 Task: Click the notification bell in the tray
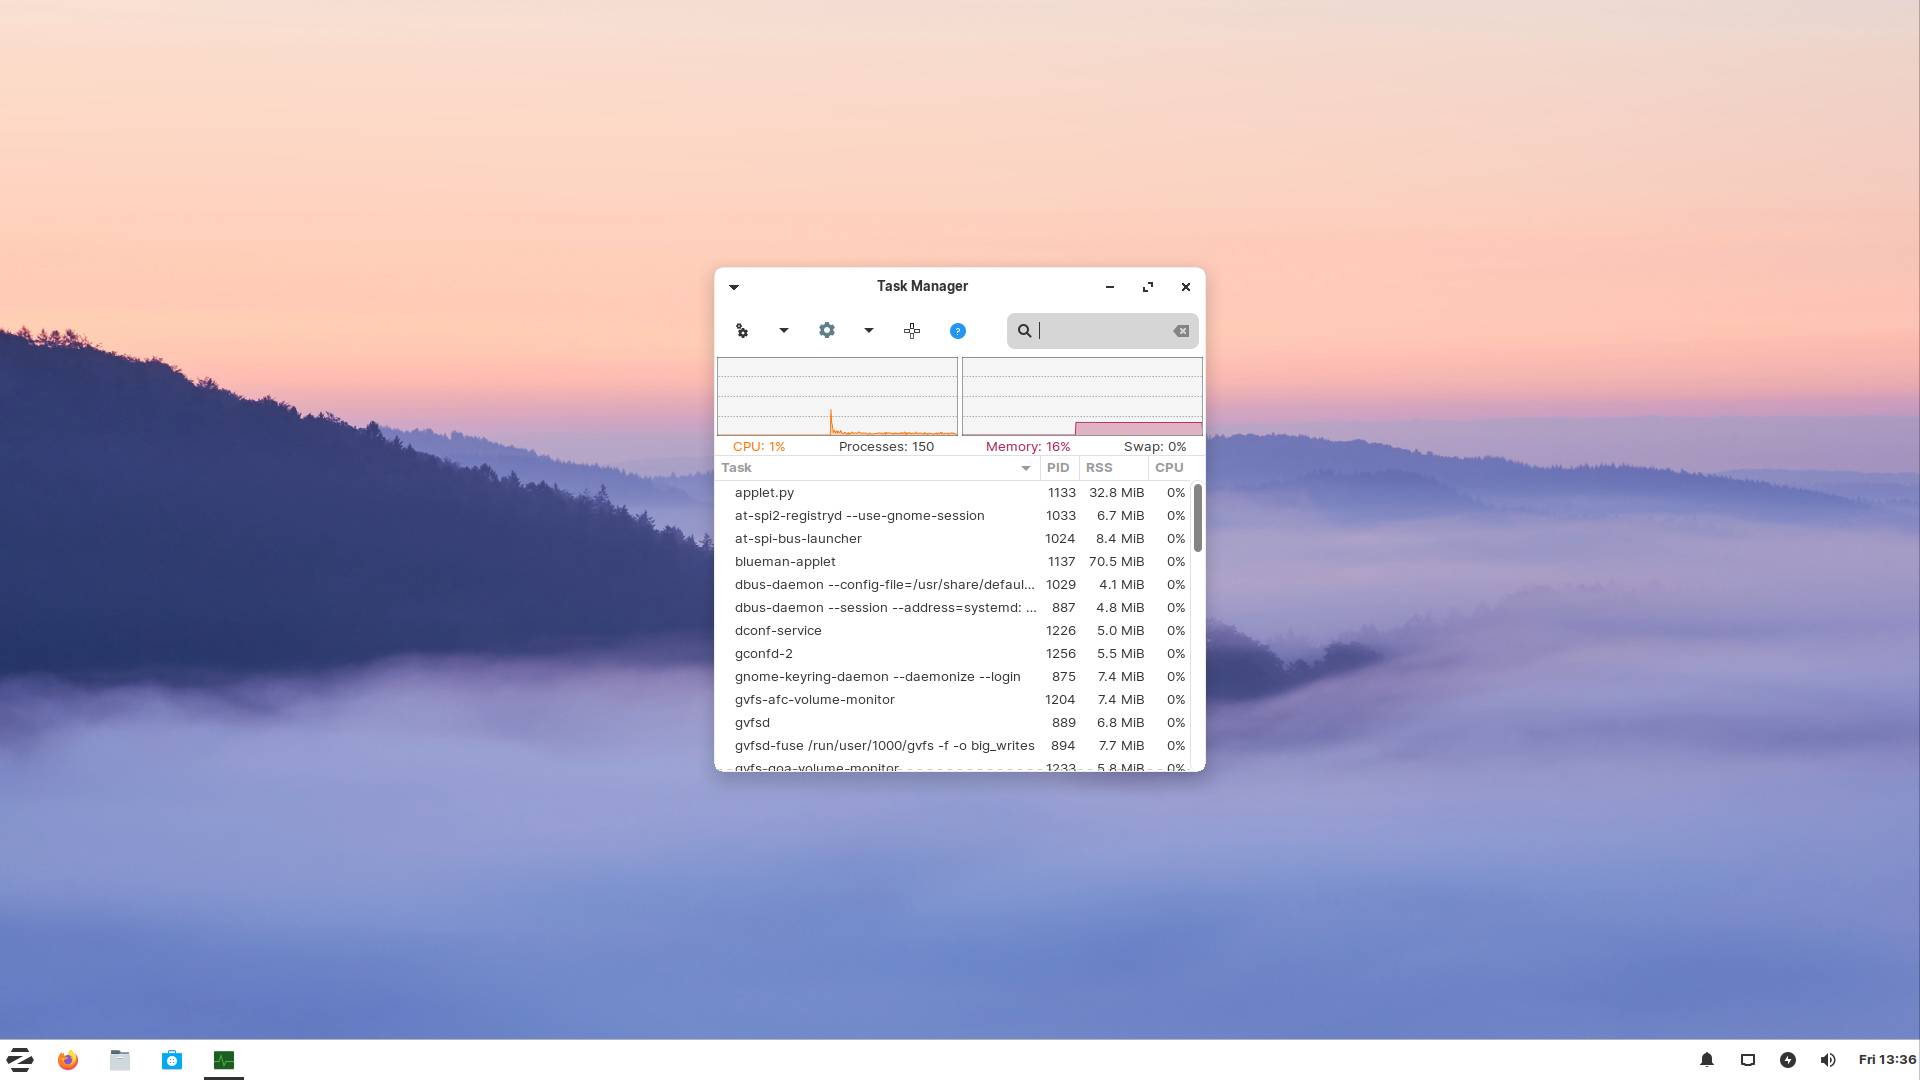(x=1706, y=1059)
